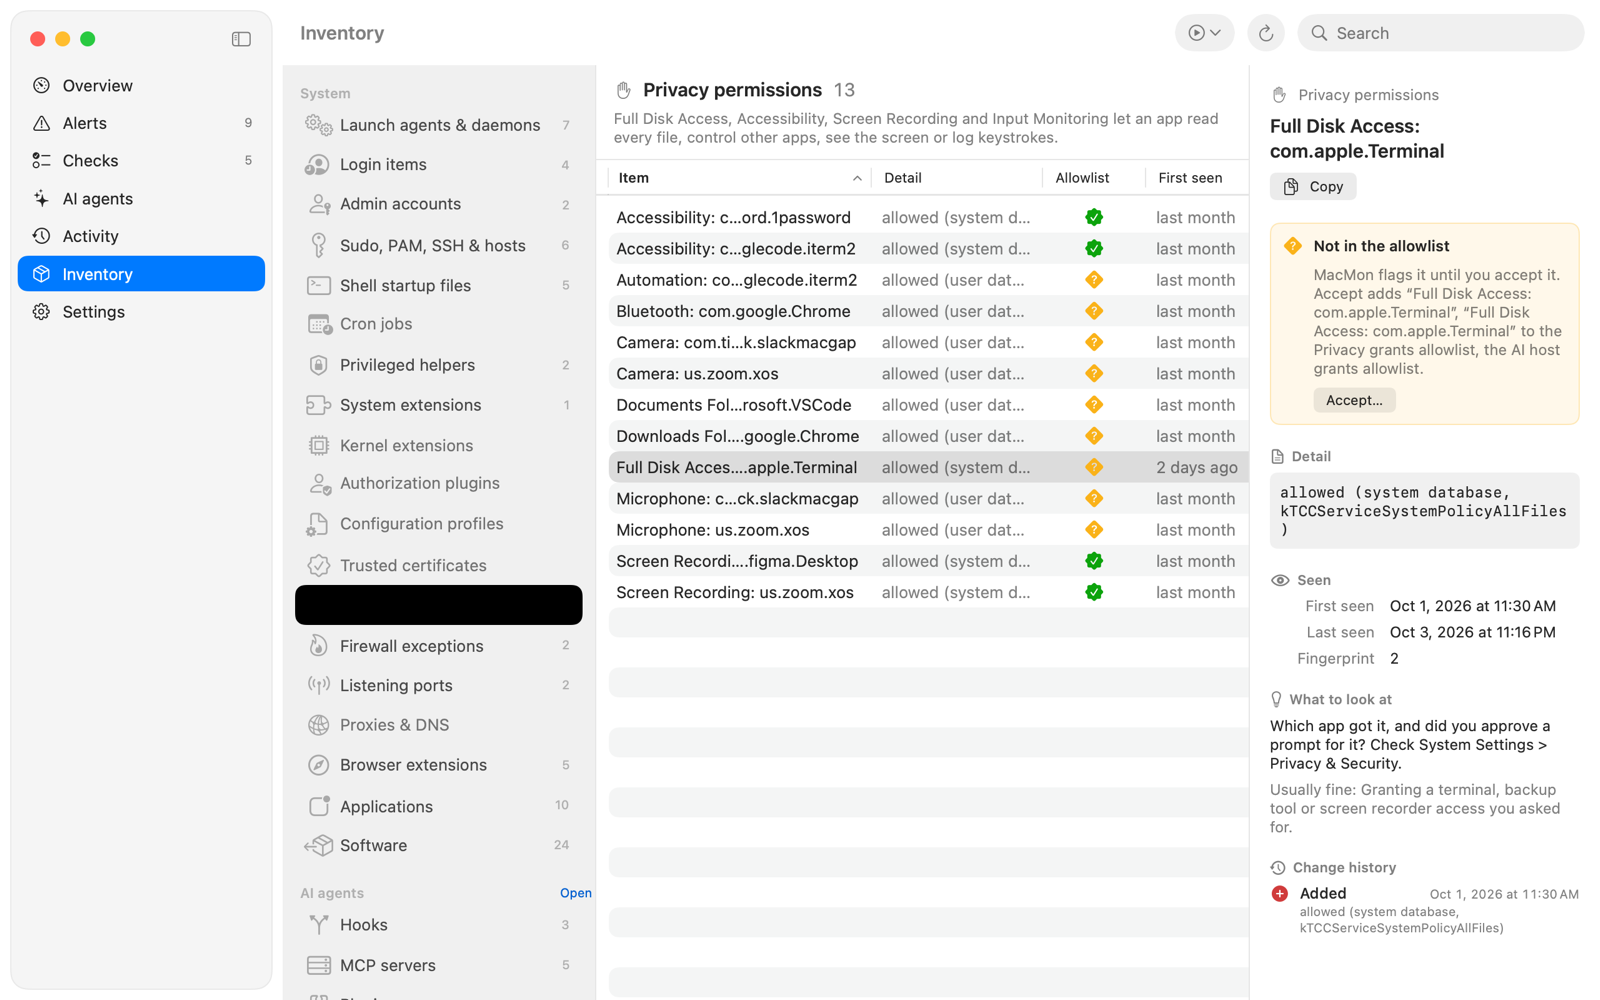Click the Proxies & DNS globe icon
1600x1000 pixels.
[x=319, y=725]
